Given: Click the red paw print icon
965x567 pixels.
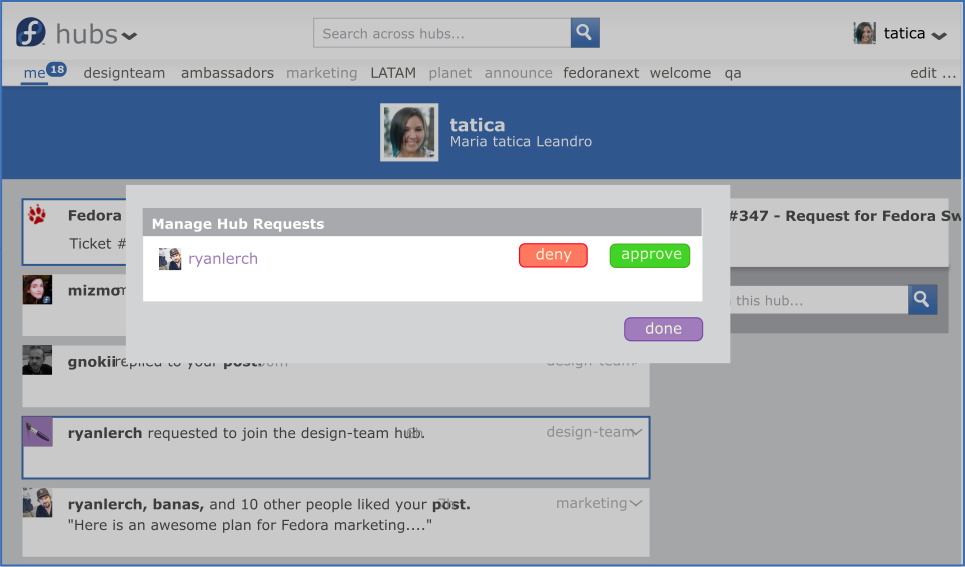Looking at the screenshot, I should (x=37, y=214).
